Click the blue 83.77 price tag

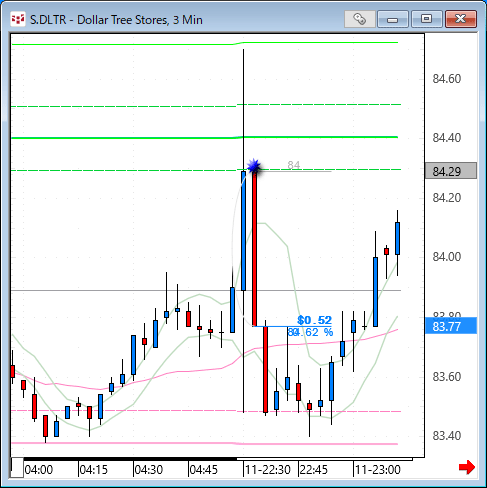click(451, 326)
